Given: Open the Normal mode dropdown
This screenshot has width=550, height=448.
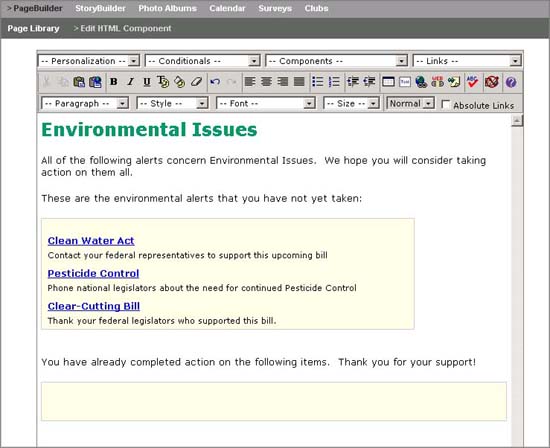Looking at the screenshot, I should 410,103.
